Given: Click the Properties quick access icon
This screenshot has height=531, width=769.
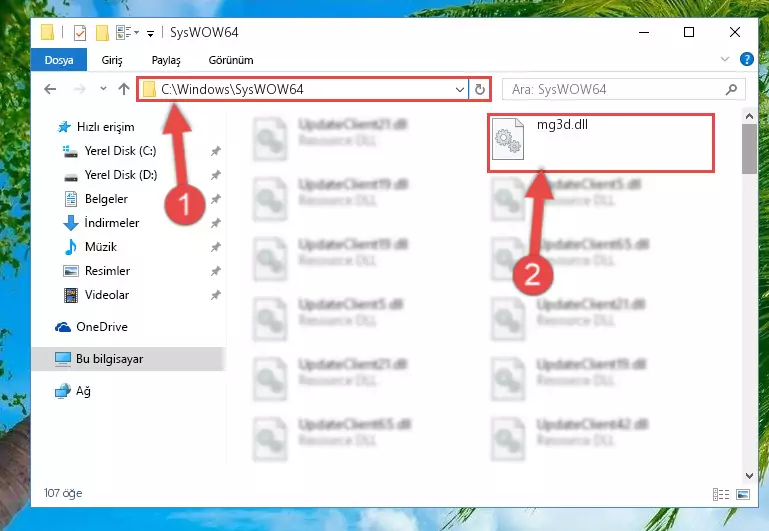Looking at the screenshot, I should (79, 33).
